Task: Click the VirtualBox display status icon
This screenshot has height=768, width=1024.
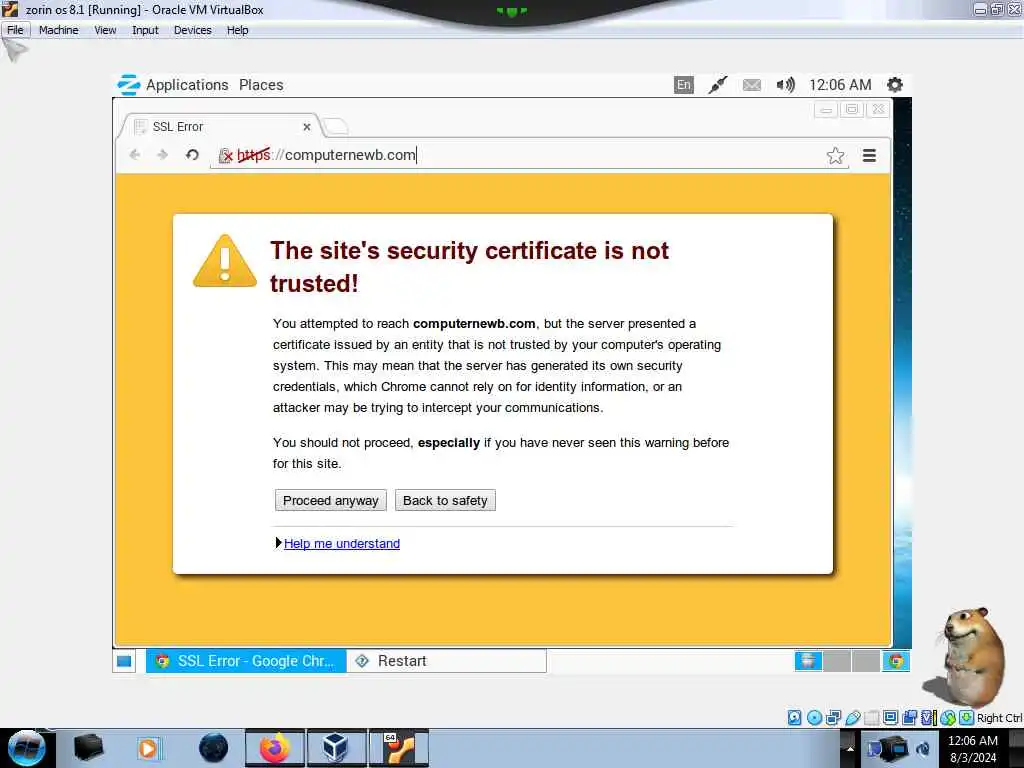Action: tap(890, 718)
